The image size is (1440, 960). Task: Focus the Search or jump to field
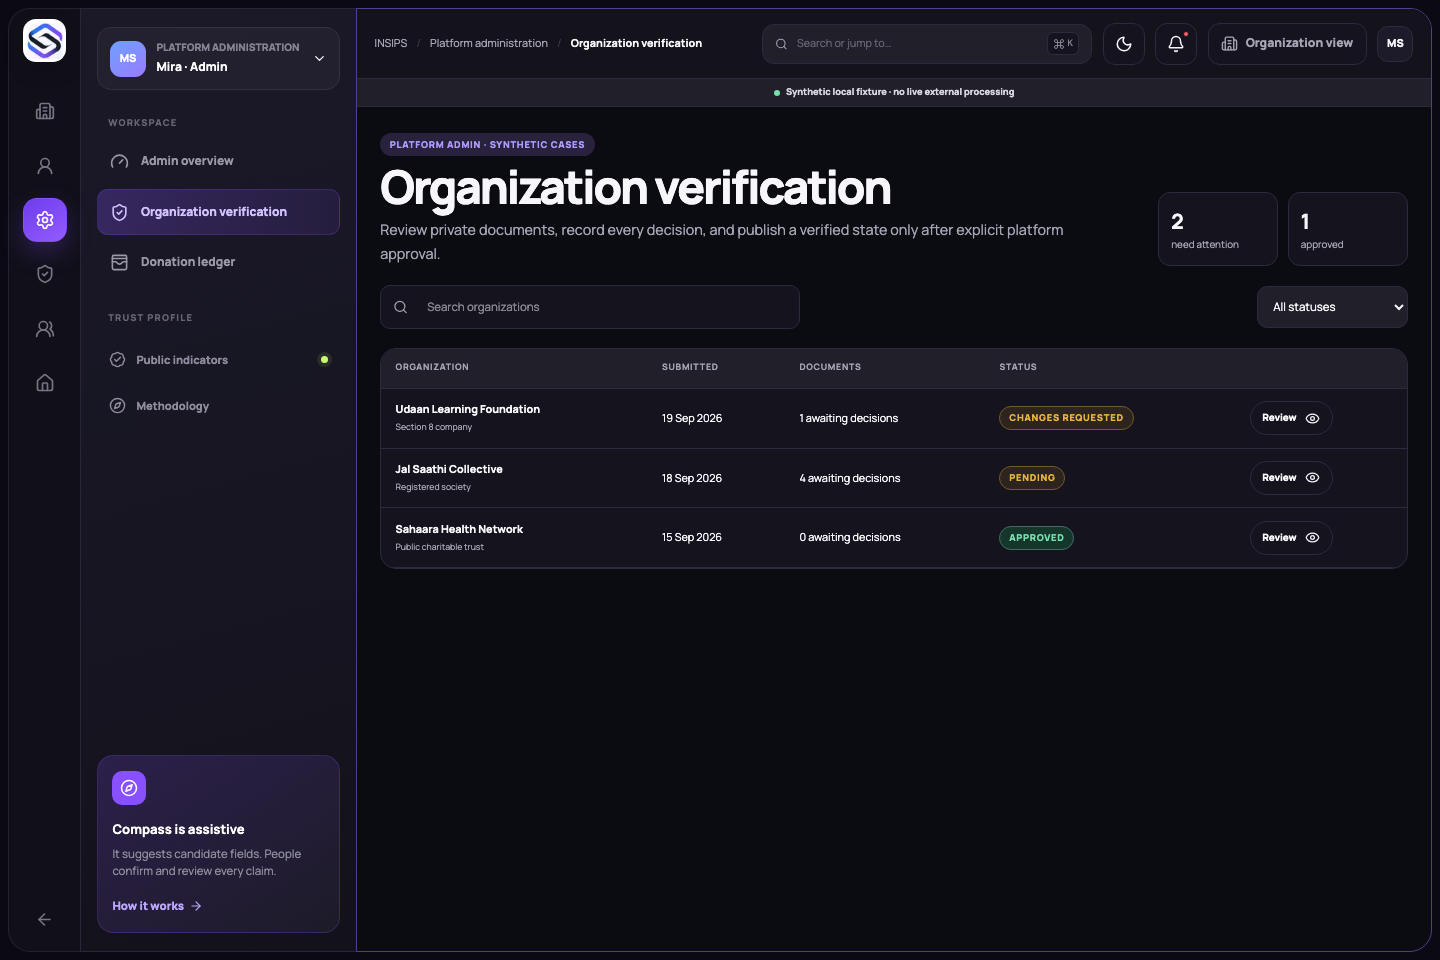[927, 44]
